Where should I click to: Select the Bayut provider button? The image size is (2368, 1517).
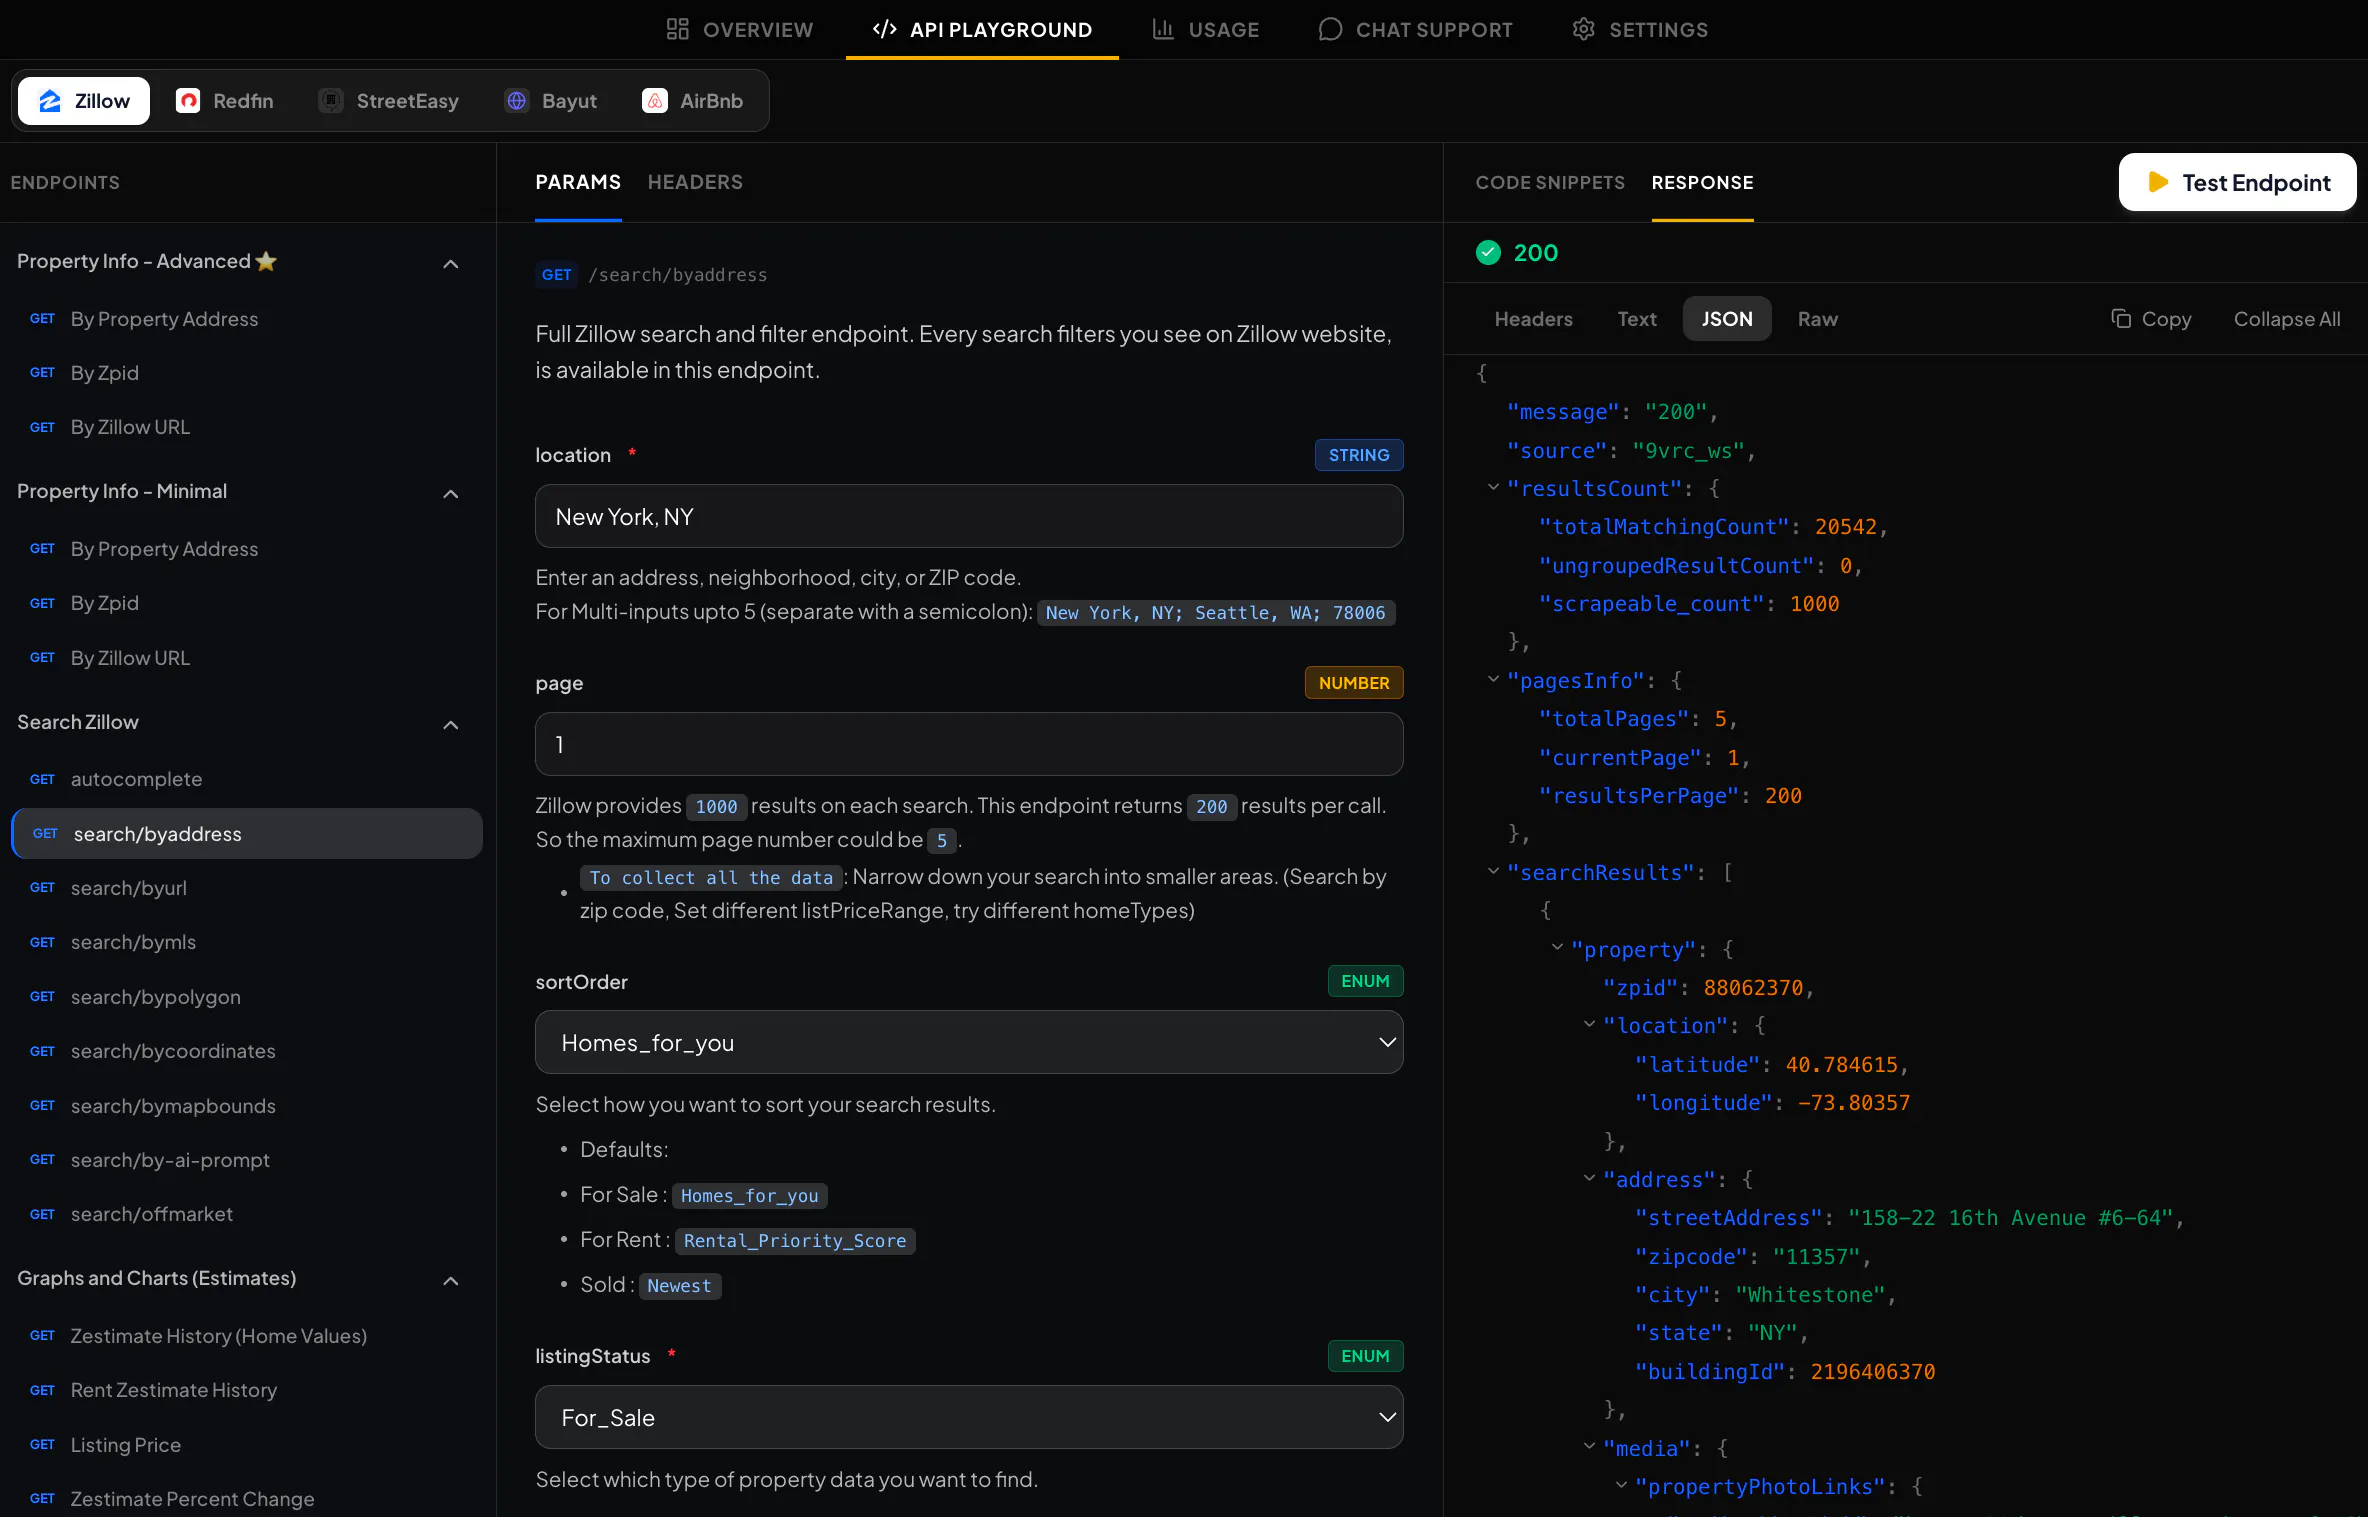pyautogui.click(x=551, y=101)
